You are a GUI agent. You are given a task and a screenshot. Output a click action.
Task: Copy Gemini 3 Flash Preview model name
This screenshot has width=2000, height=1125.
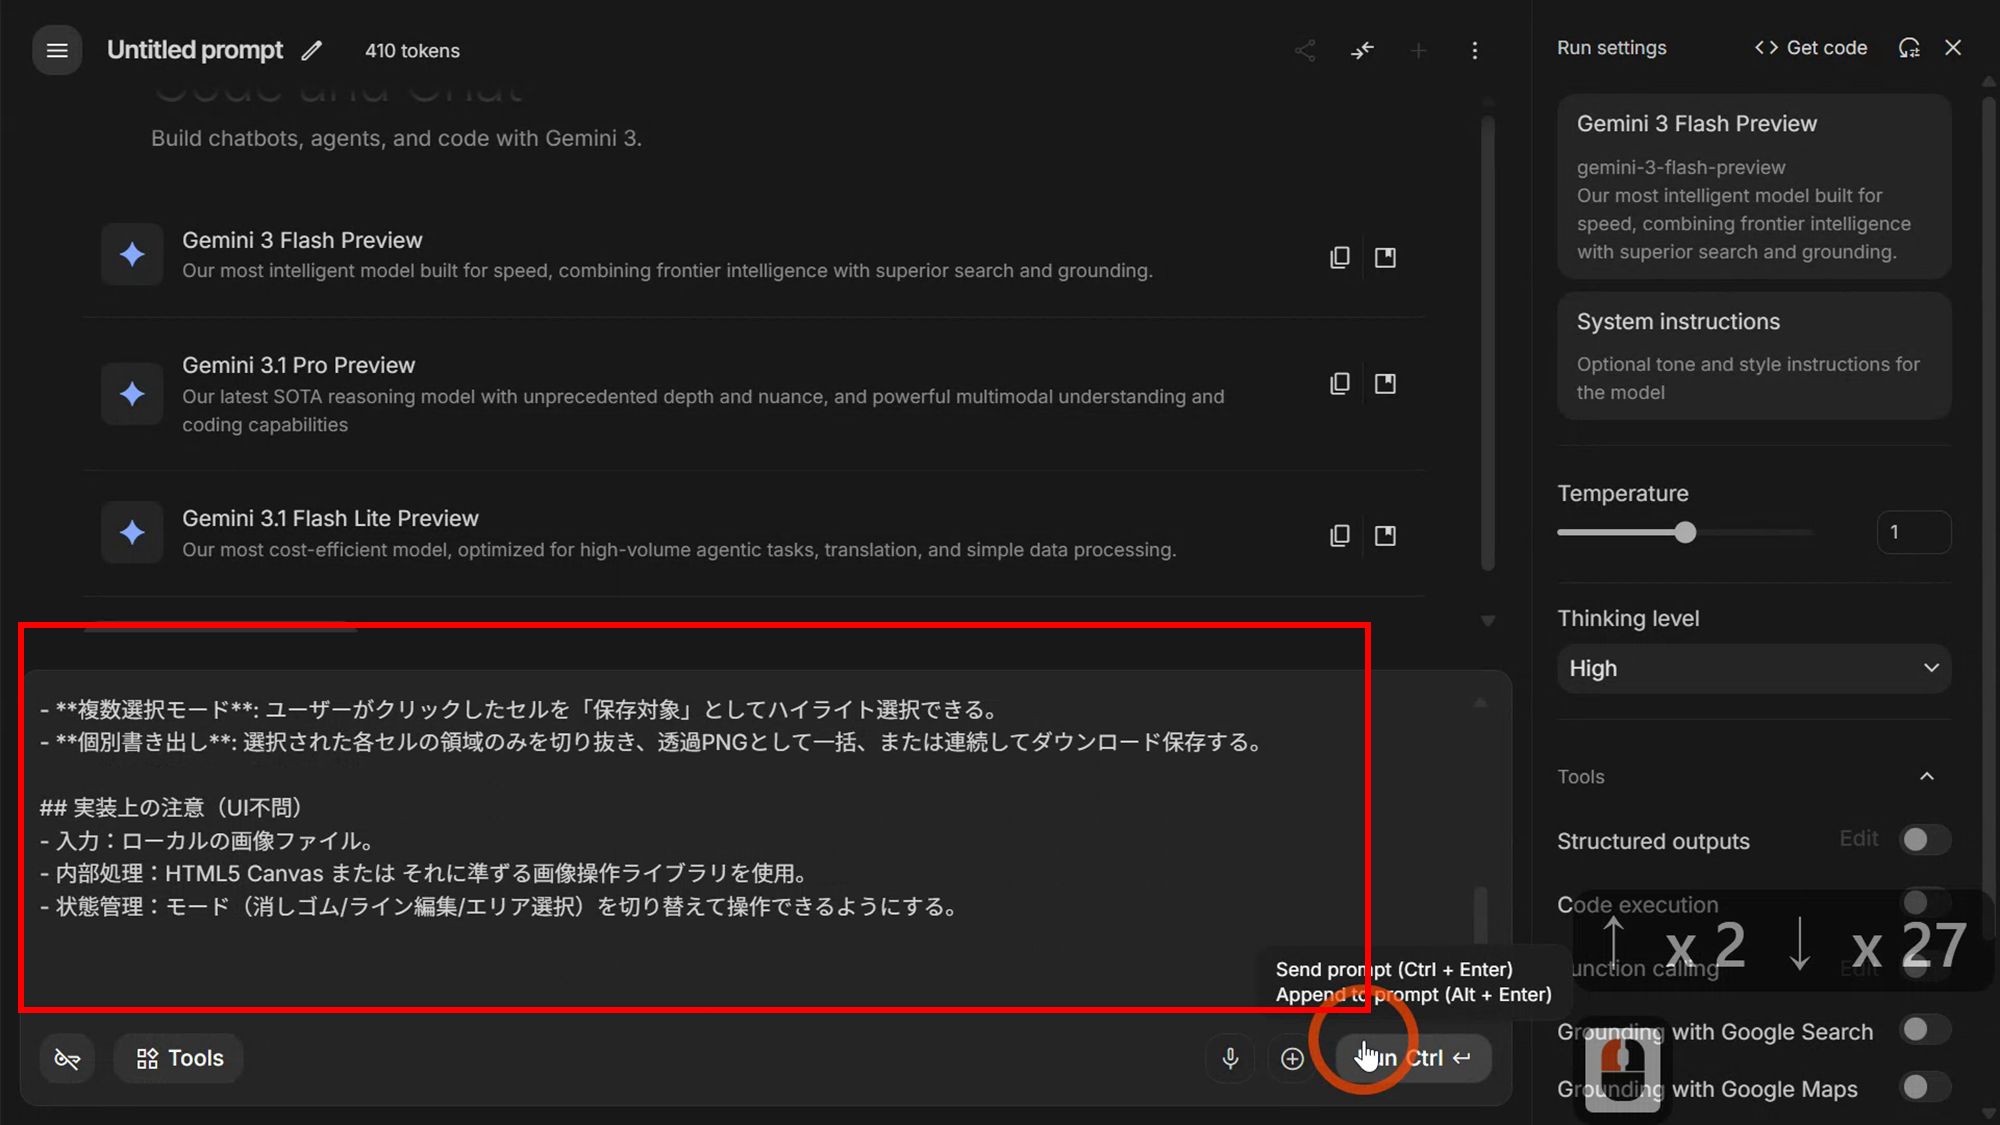(x=1339, y=257)
